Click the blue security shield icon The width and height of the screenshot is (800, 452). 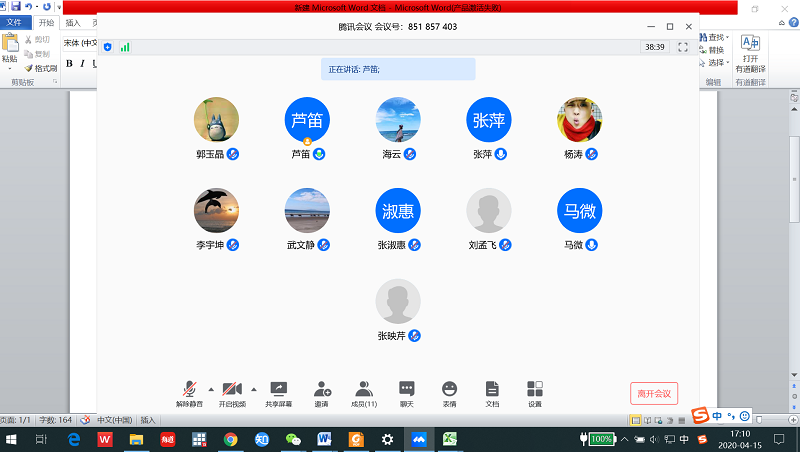coord(108,47)
